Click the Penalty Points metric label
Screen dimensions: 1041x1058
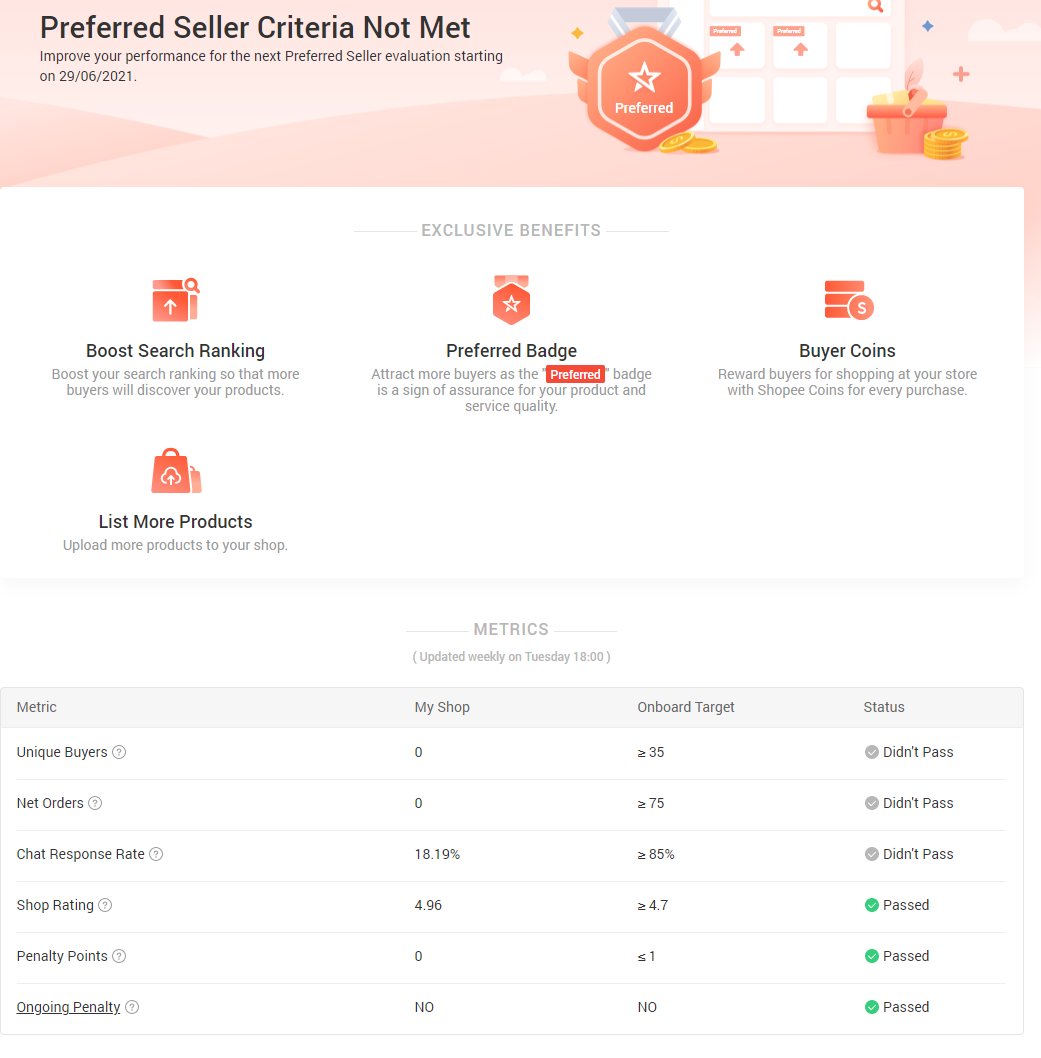point(62,956)
